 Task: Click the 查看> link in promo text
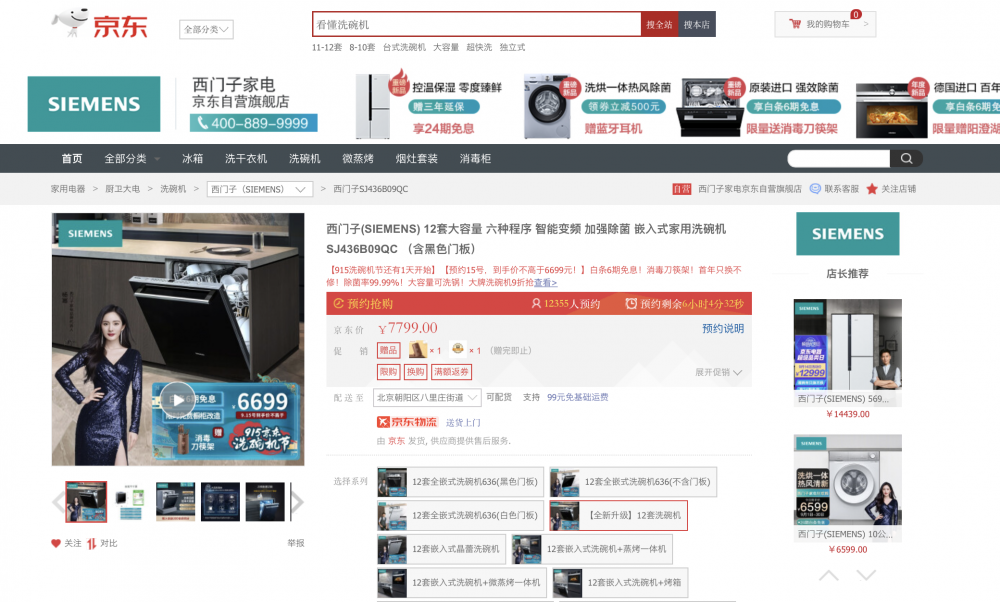tap(545, 283)
